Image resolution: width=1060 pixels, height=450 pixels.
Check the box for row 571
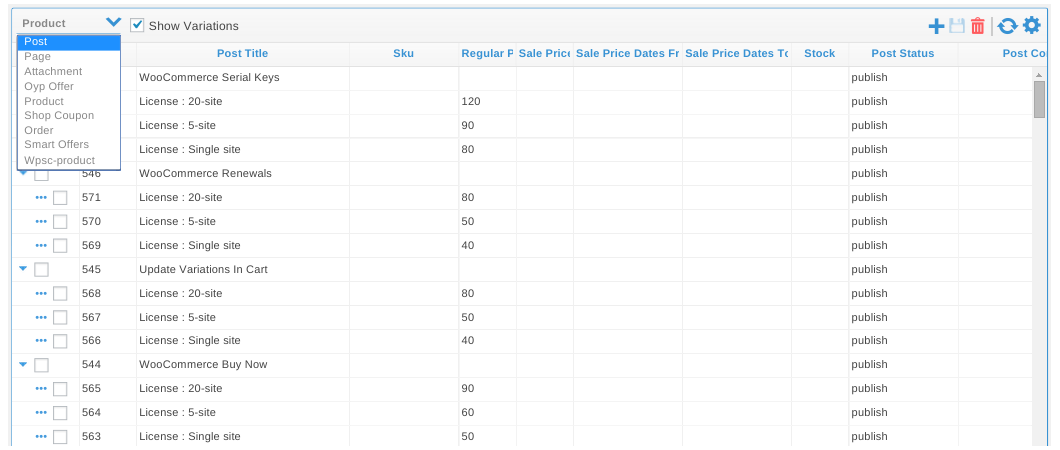tap(60, 198)
